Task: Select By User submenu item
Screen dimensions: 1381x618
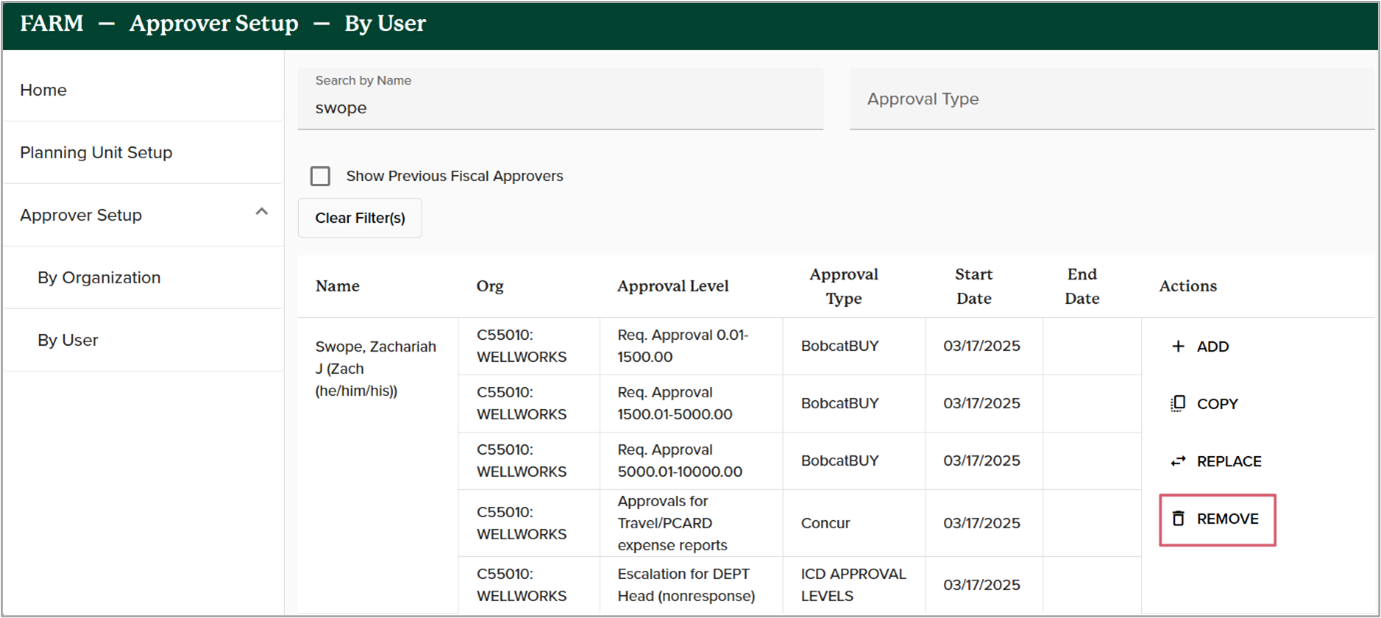Action: (x=68, y=340)
